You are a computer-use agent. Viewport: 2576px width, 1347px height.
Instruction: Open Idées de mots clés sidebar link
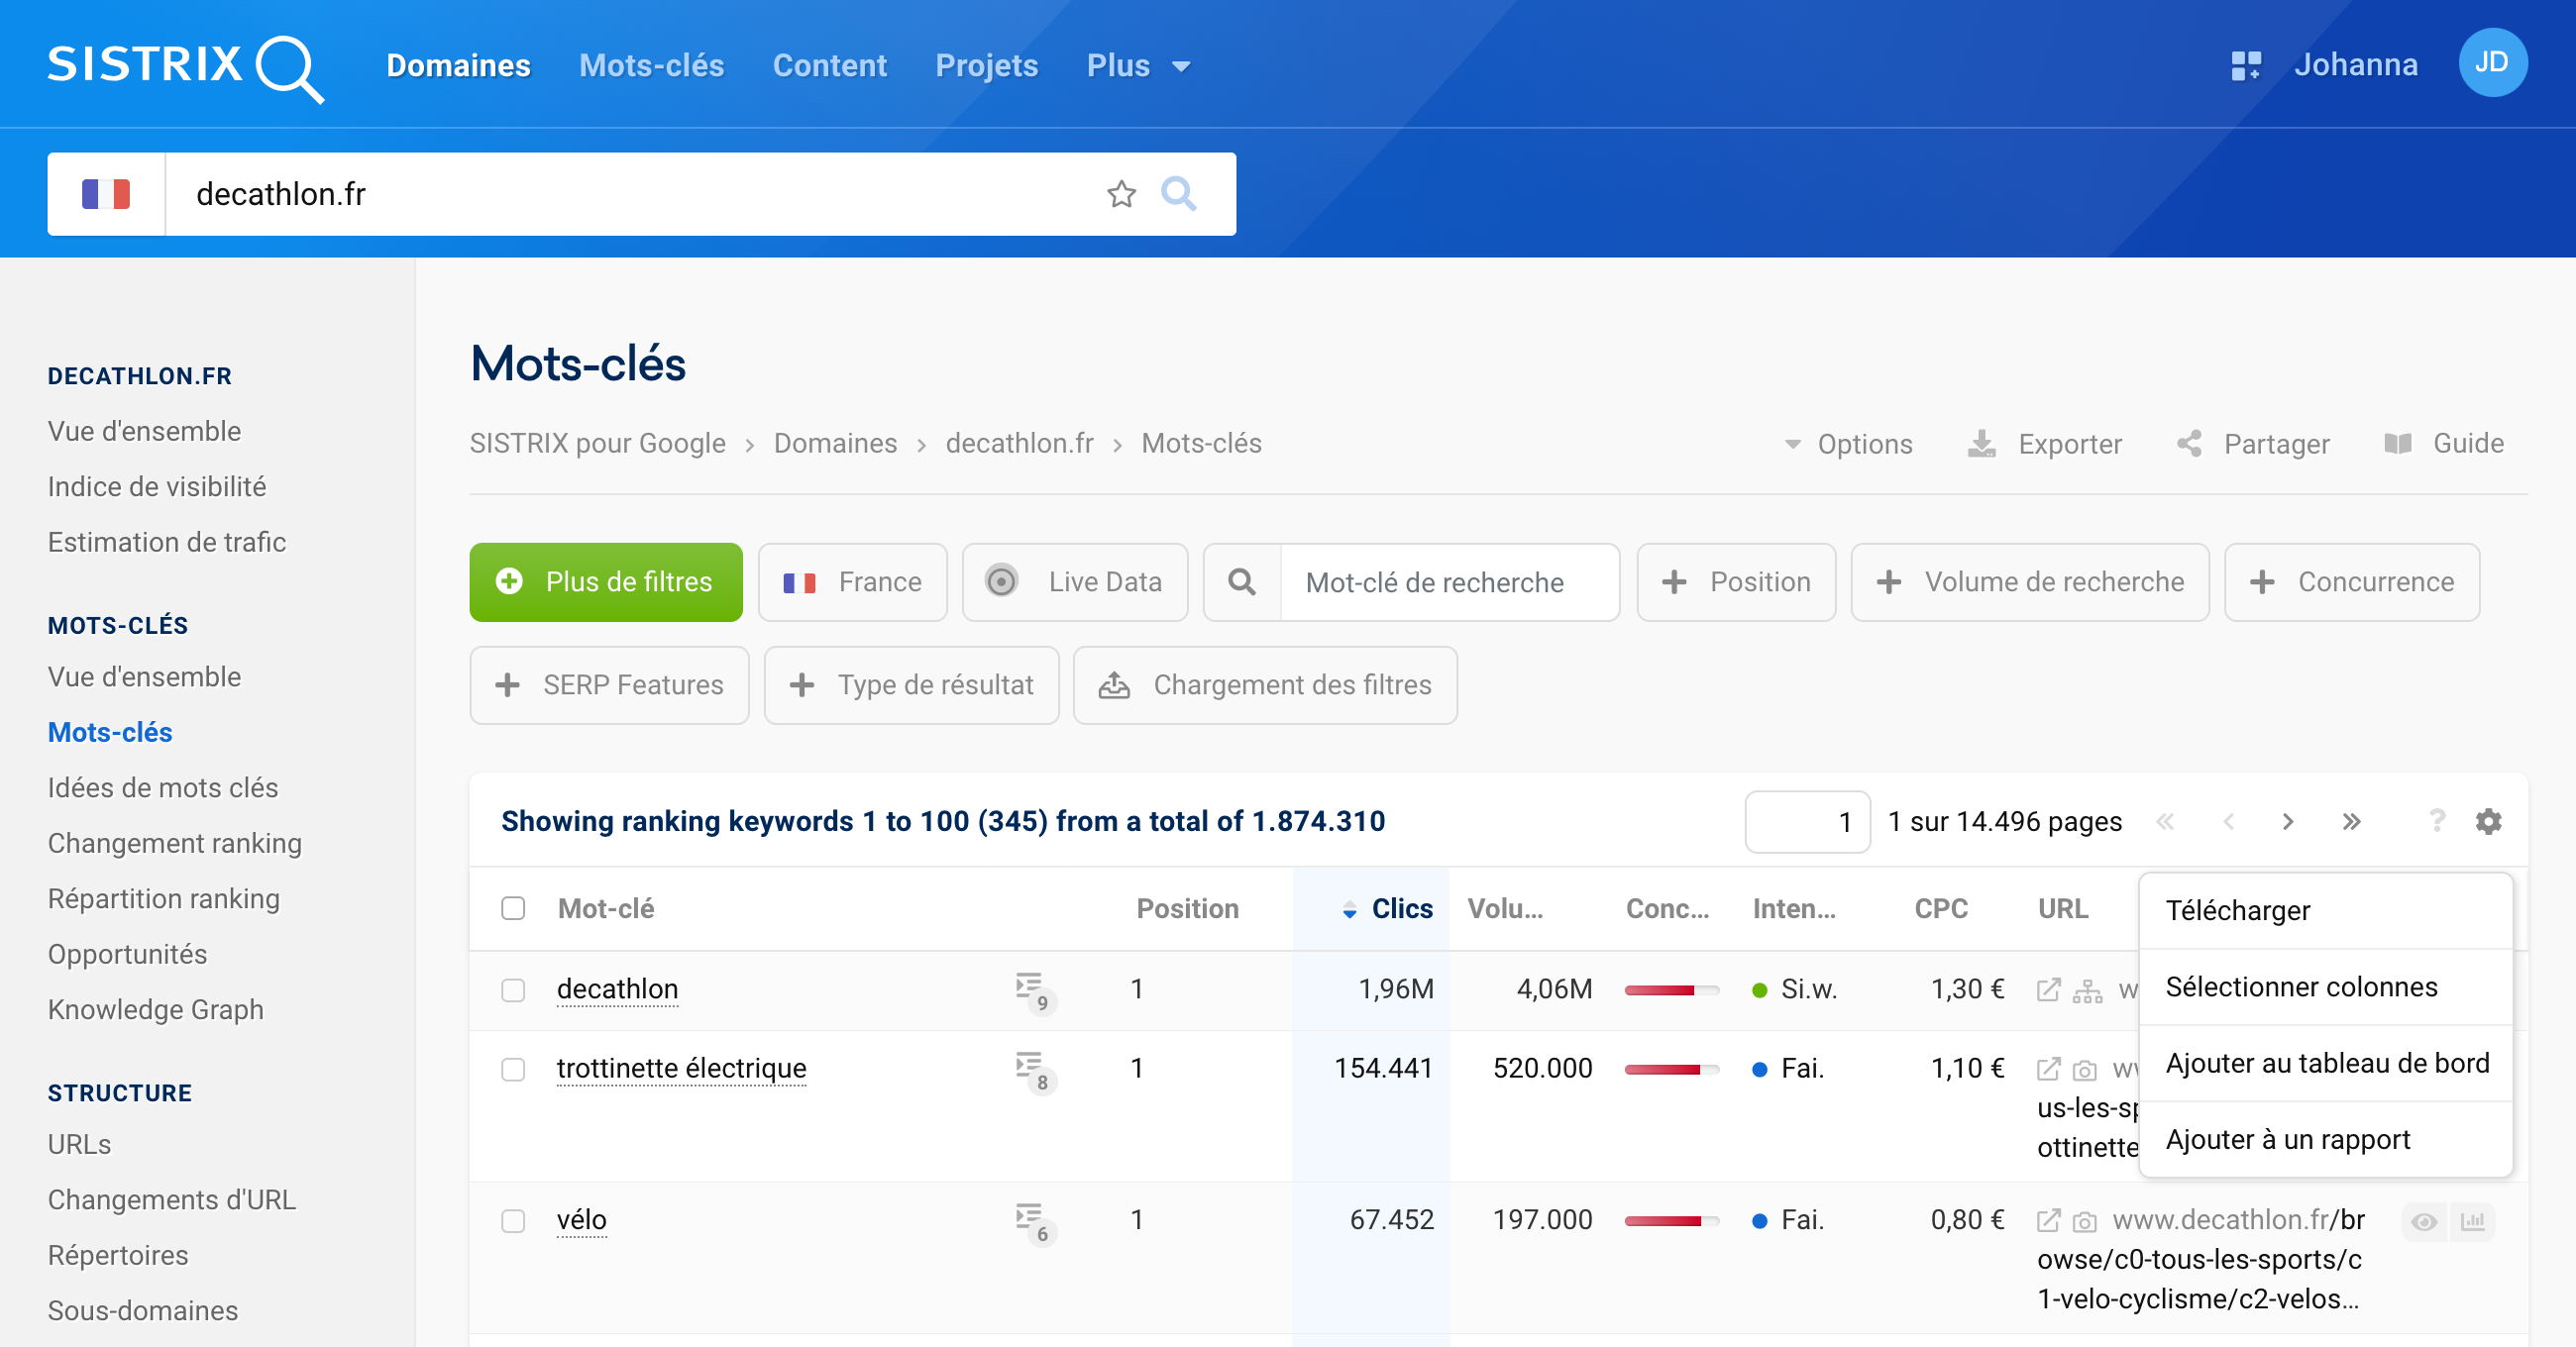click(x=163, y=788)
